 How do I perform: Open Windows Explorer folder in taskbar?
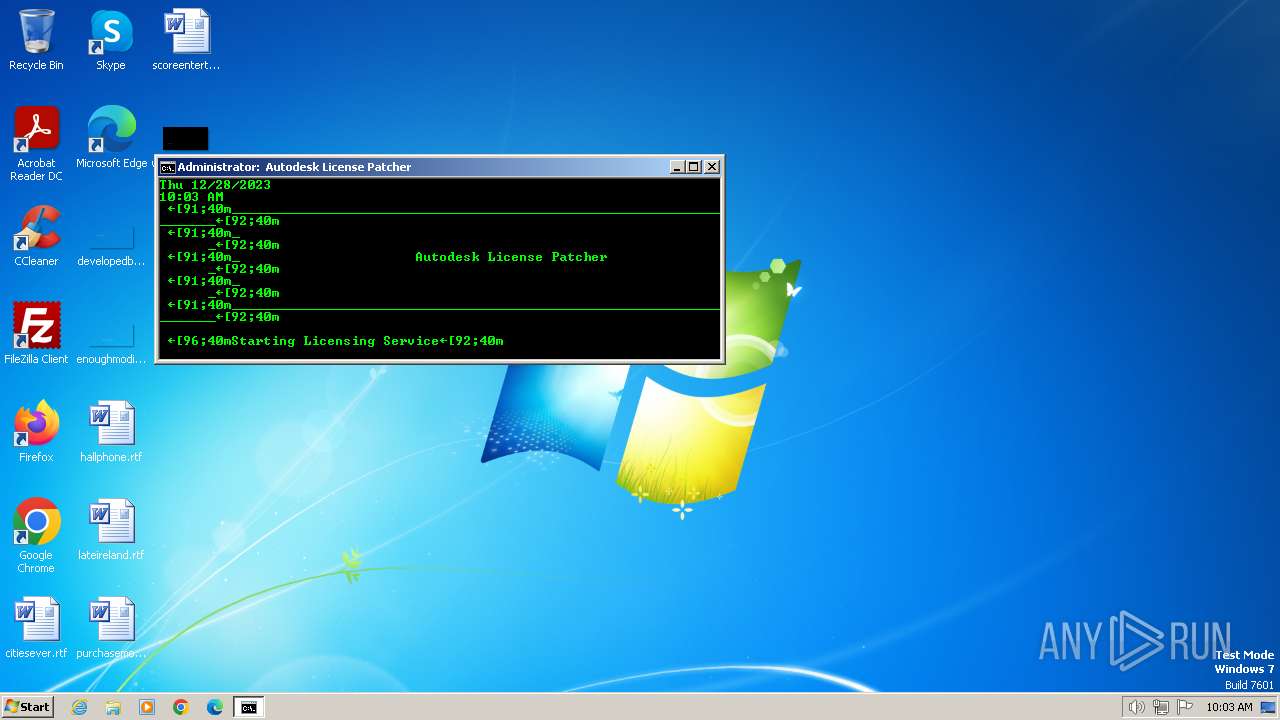[113, 707]
